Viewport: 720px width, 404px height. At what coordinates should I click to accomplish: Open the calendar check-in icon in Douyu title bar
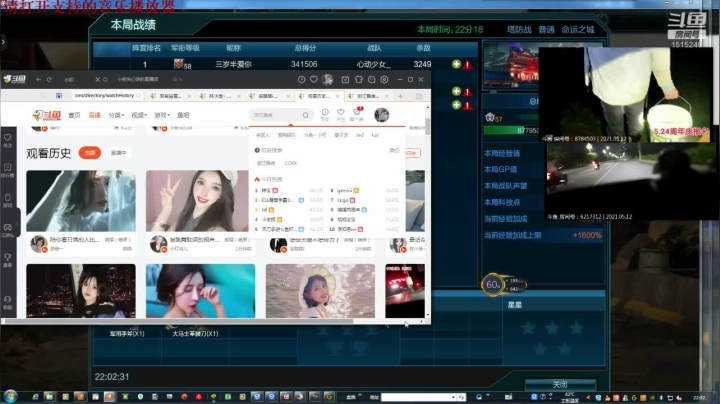pos(345,79)
